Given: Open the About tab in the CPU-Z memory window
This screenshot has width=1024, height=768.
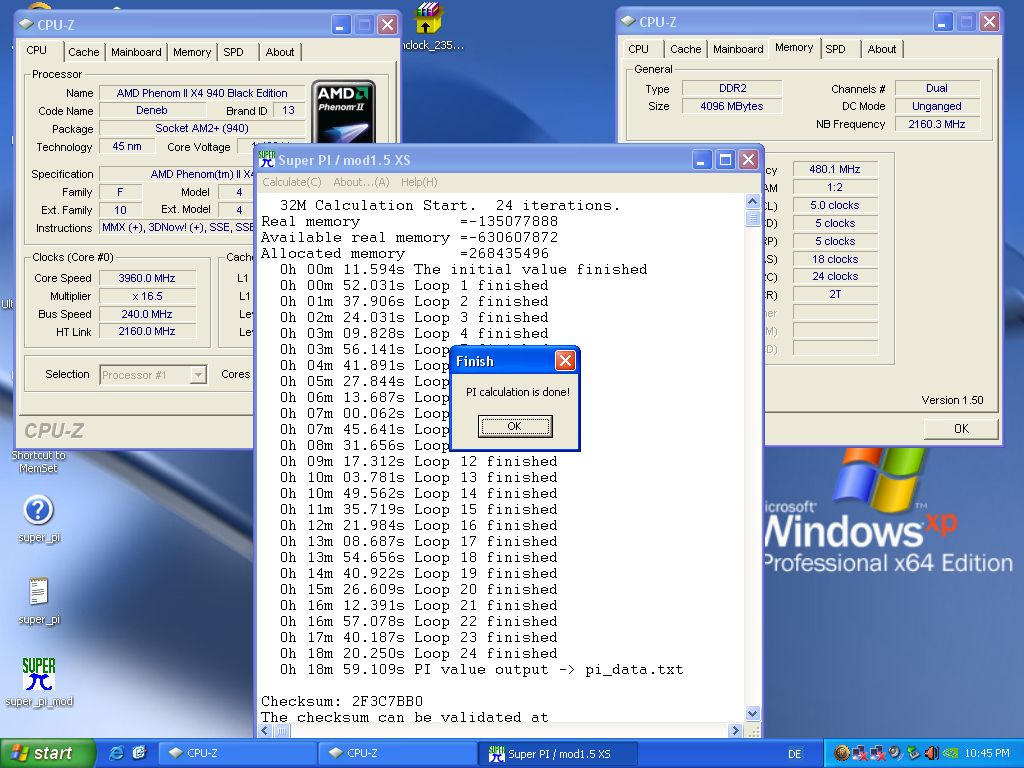Looking at the screenshot, I should point(882,49).
